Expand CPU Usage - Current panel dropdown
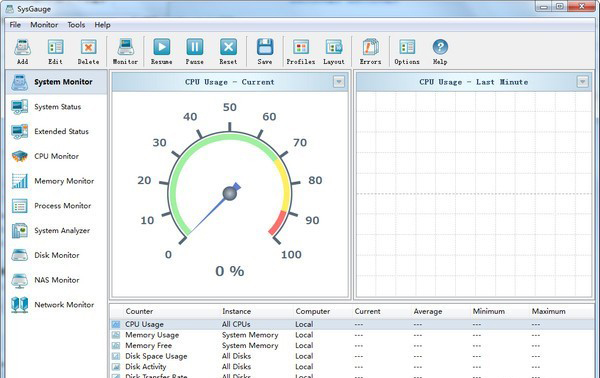Viewport: 600px width, 378px height. pyautogui.click(x=339, y=82)
